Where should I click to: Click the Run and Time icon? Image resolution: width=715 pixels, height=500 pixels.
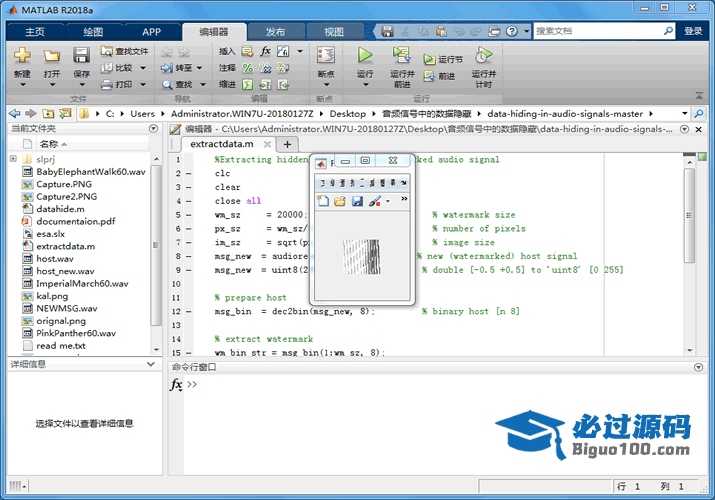483,56
